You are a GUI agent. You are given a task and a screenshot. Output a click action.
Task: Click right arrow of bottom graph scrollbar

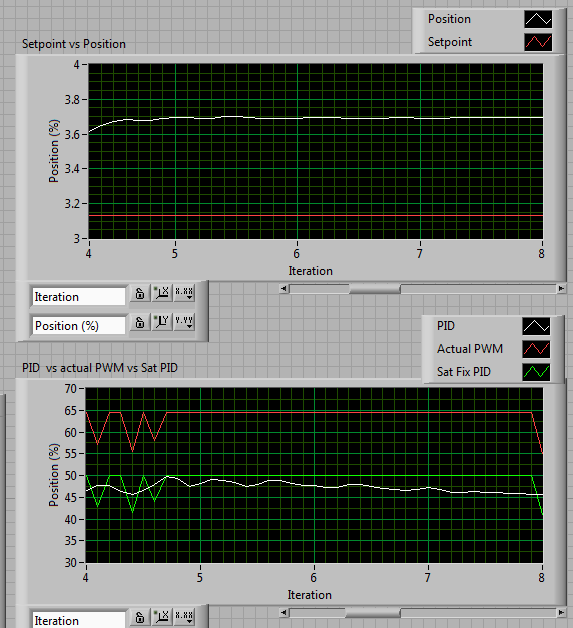point(561,612)
